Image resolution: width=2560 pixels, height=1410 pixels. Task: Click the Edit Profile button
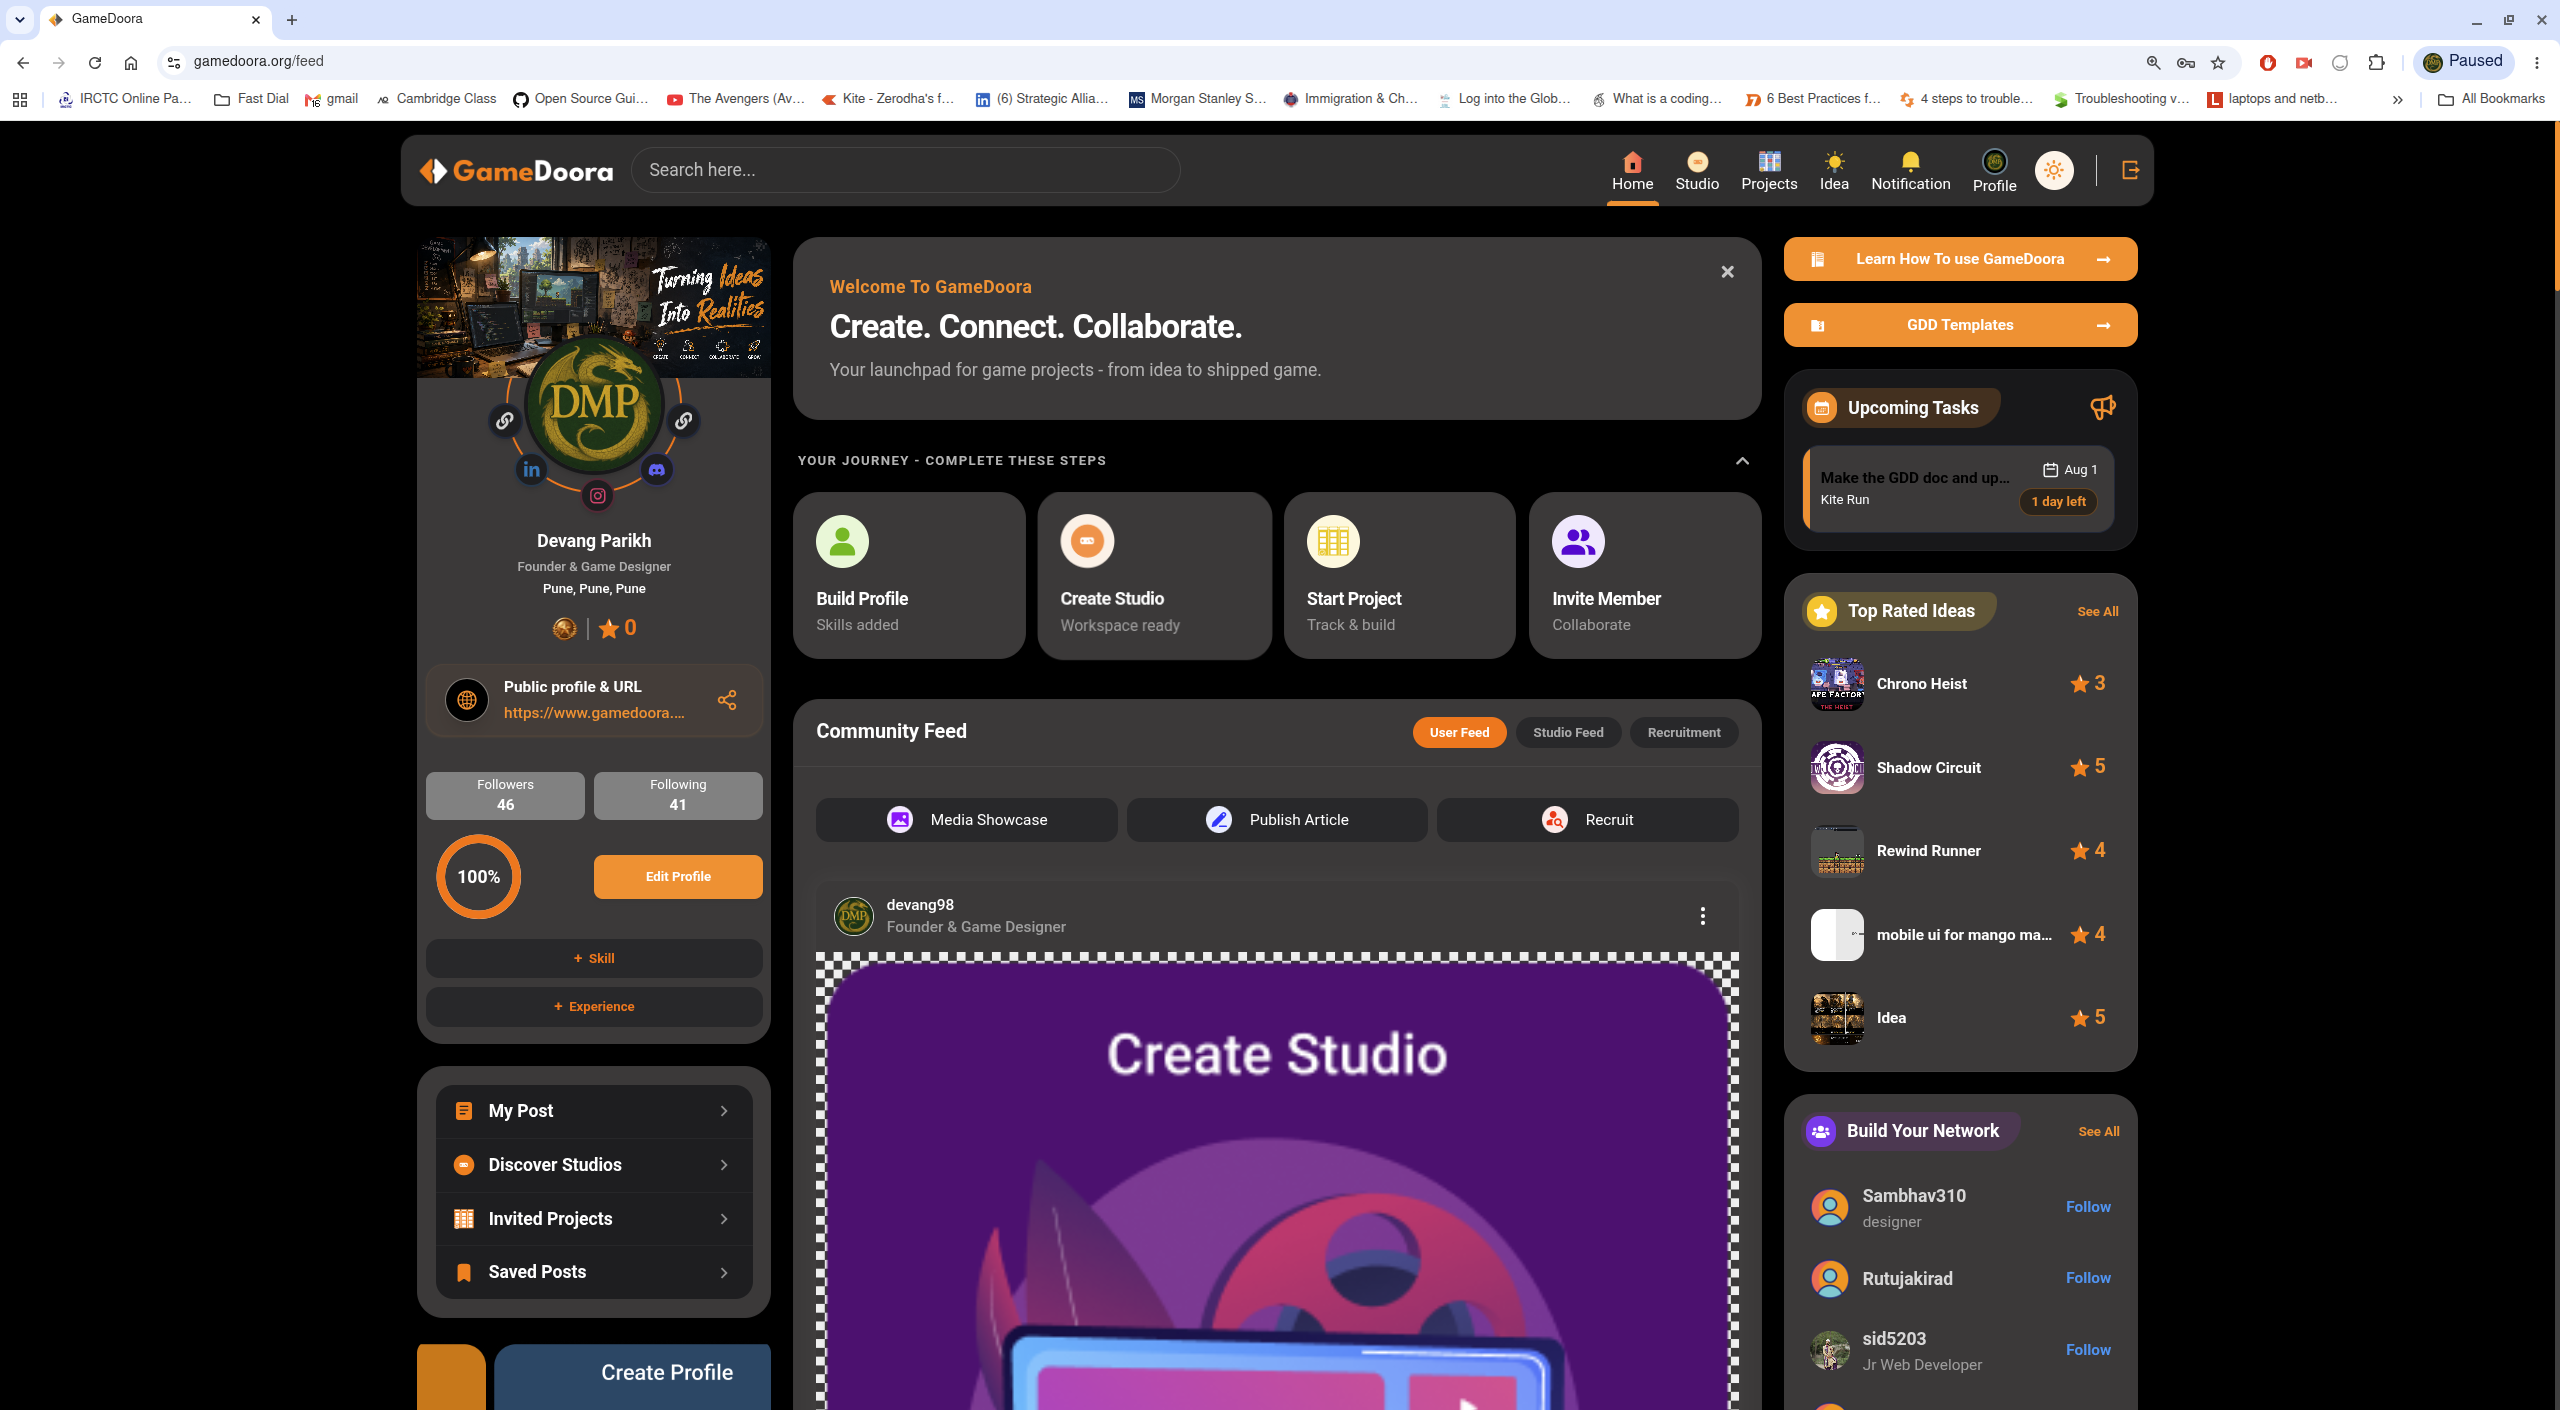tap(678, 877)
